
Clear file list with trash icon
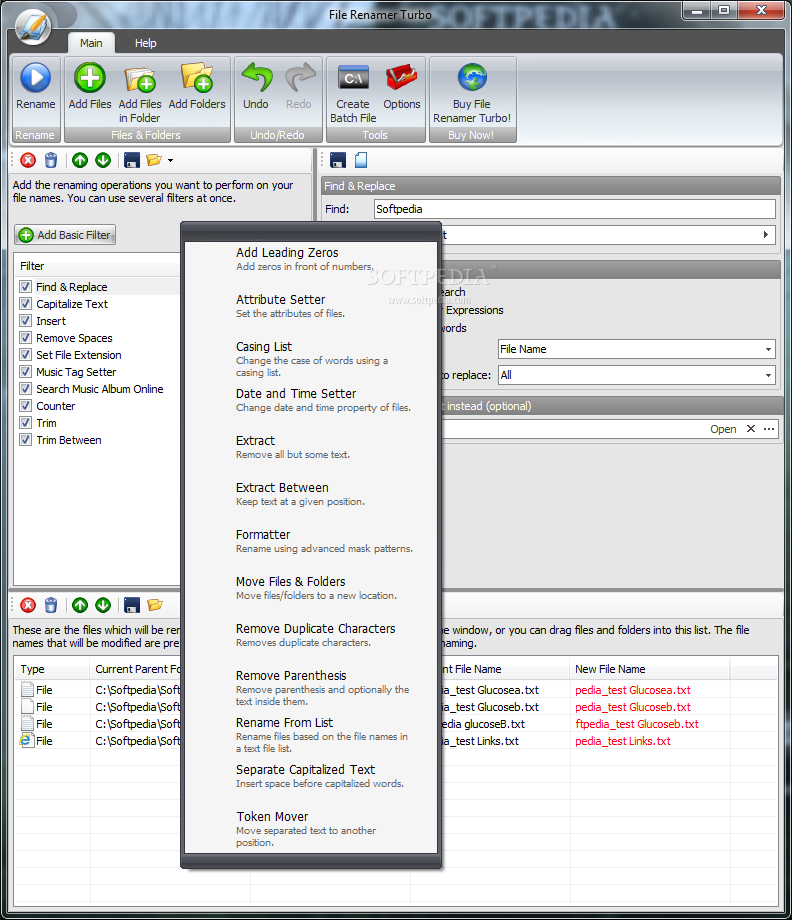pos(51,605)
